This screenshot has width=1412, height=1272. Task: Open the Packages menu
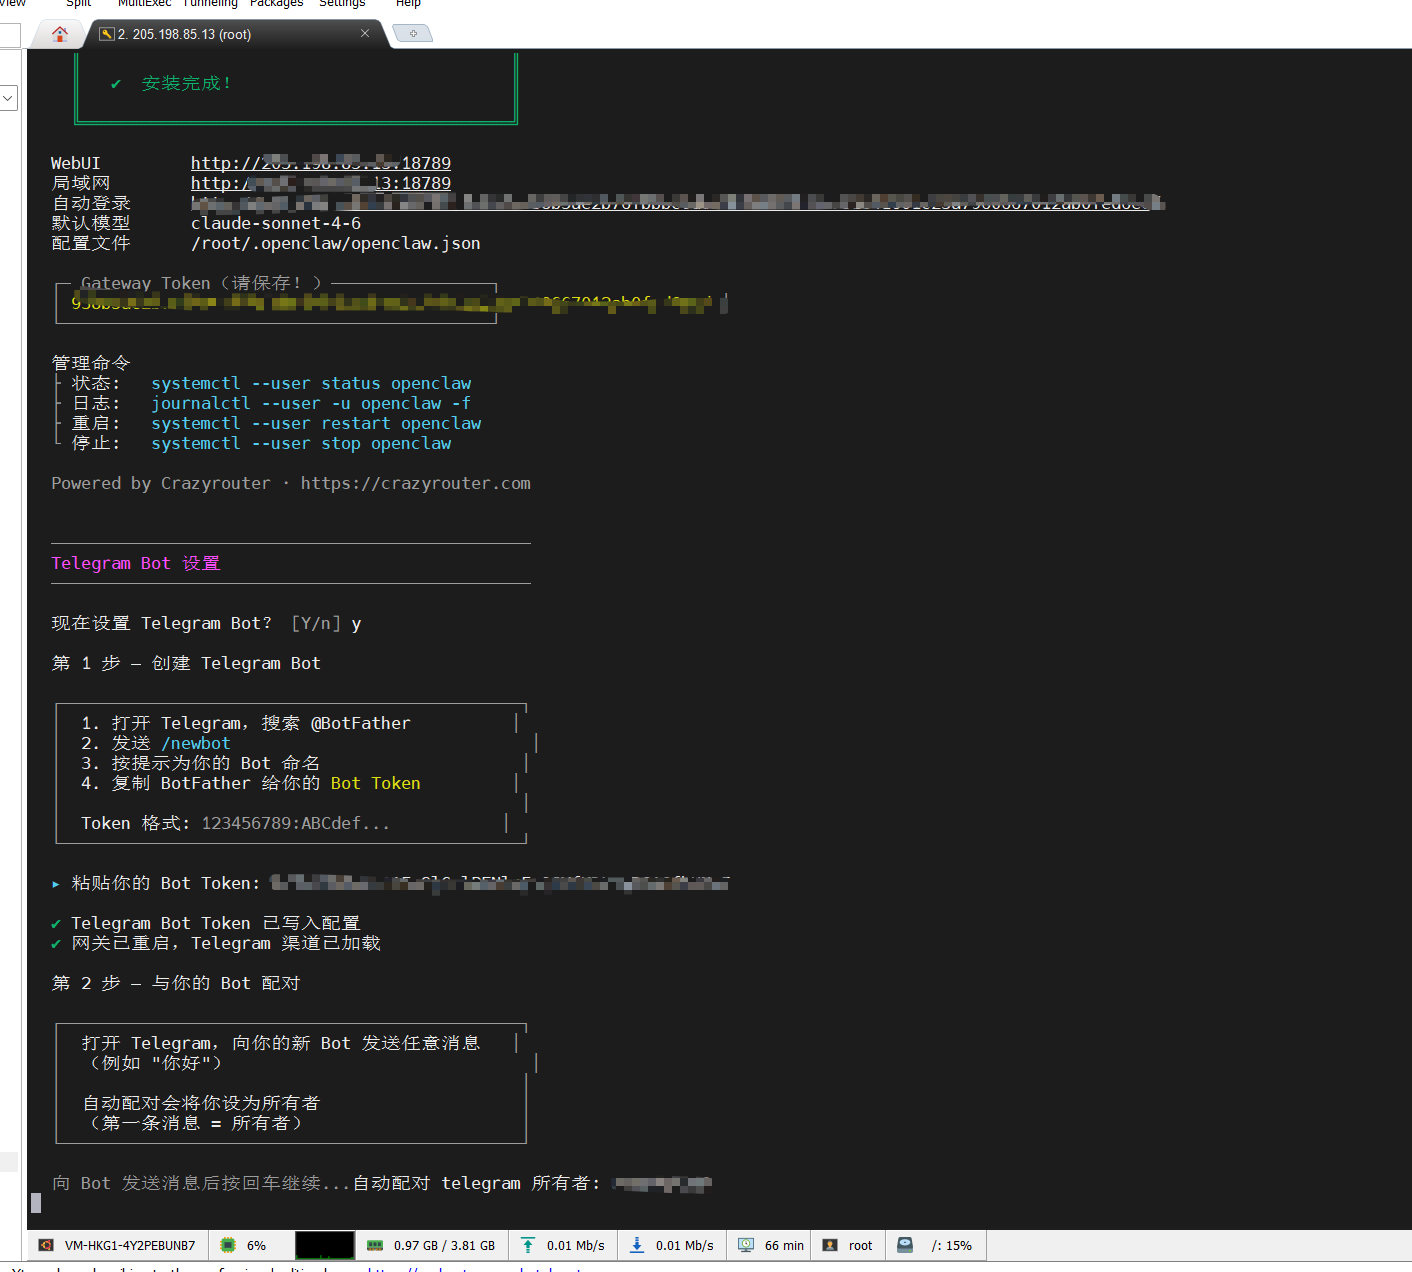[x=277, y=3]
